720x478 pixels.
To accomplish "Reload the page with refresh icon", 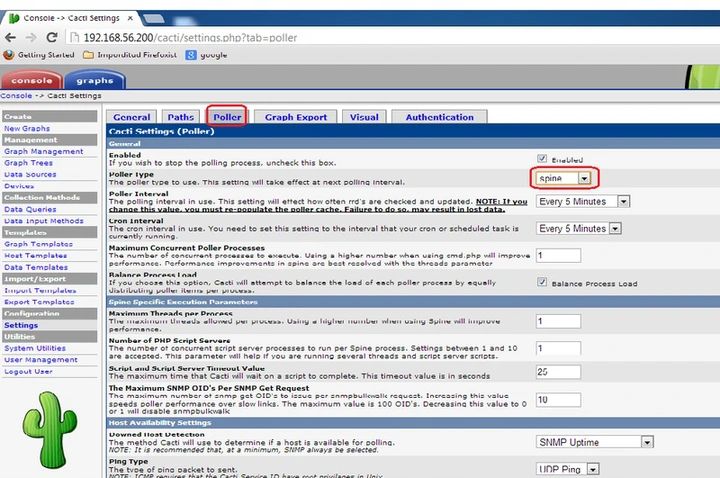I will coord(52,37).
